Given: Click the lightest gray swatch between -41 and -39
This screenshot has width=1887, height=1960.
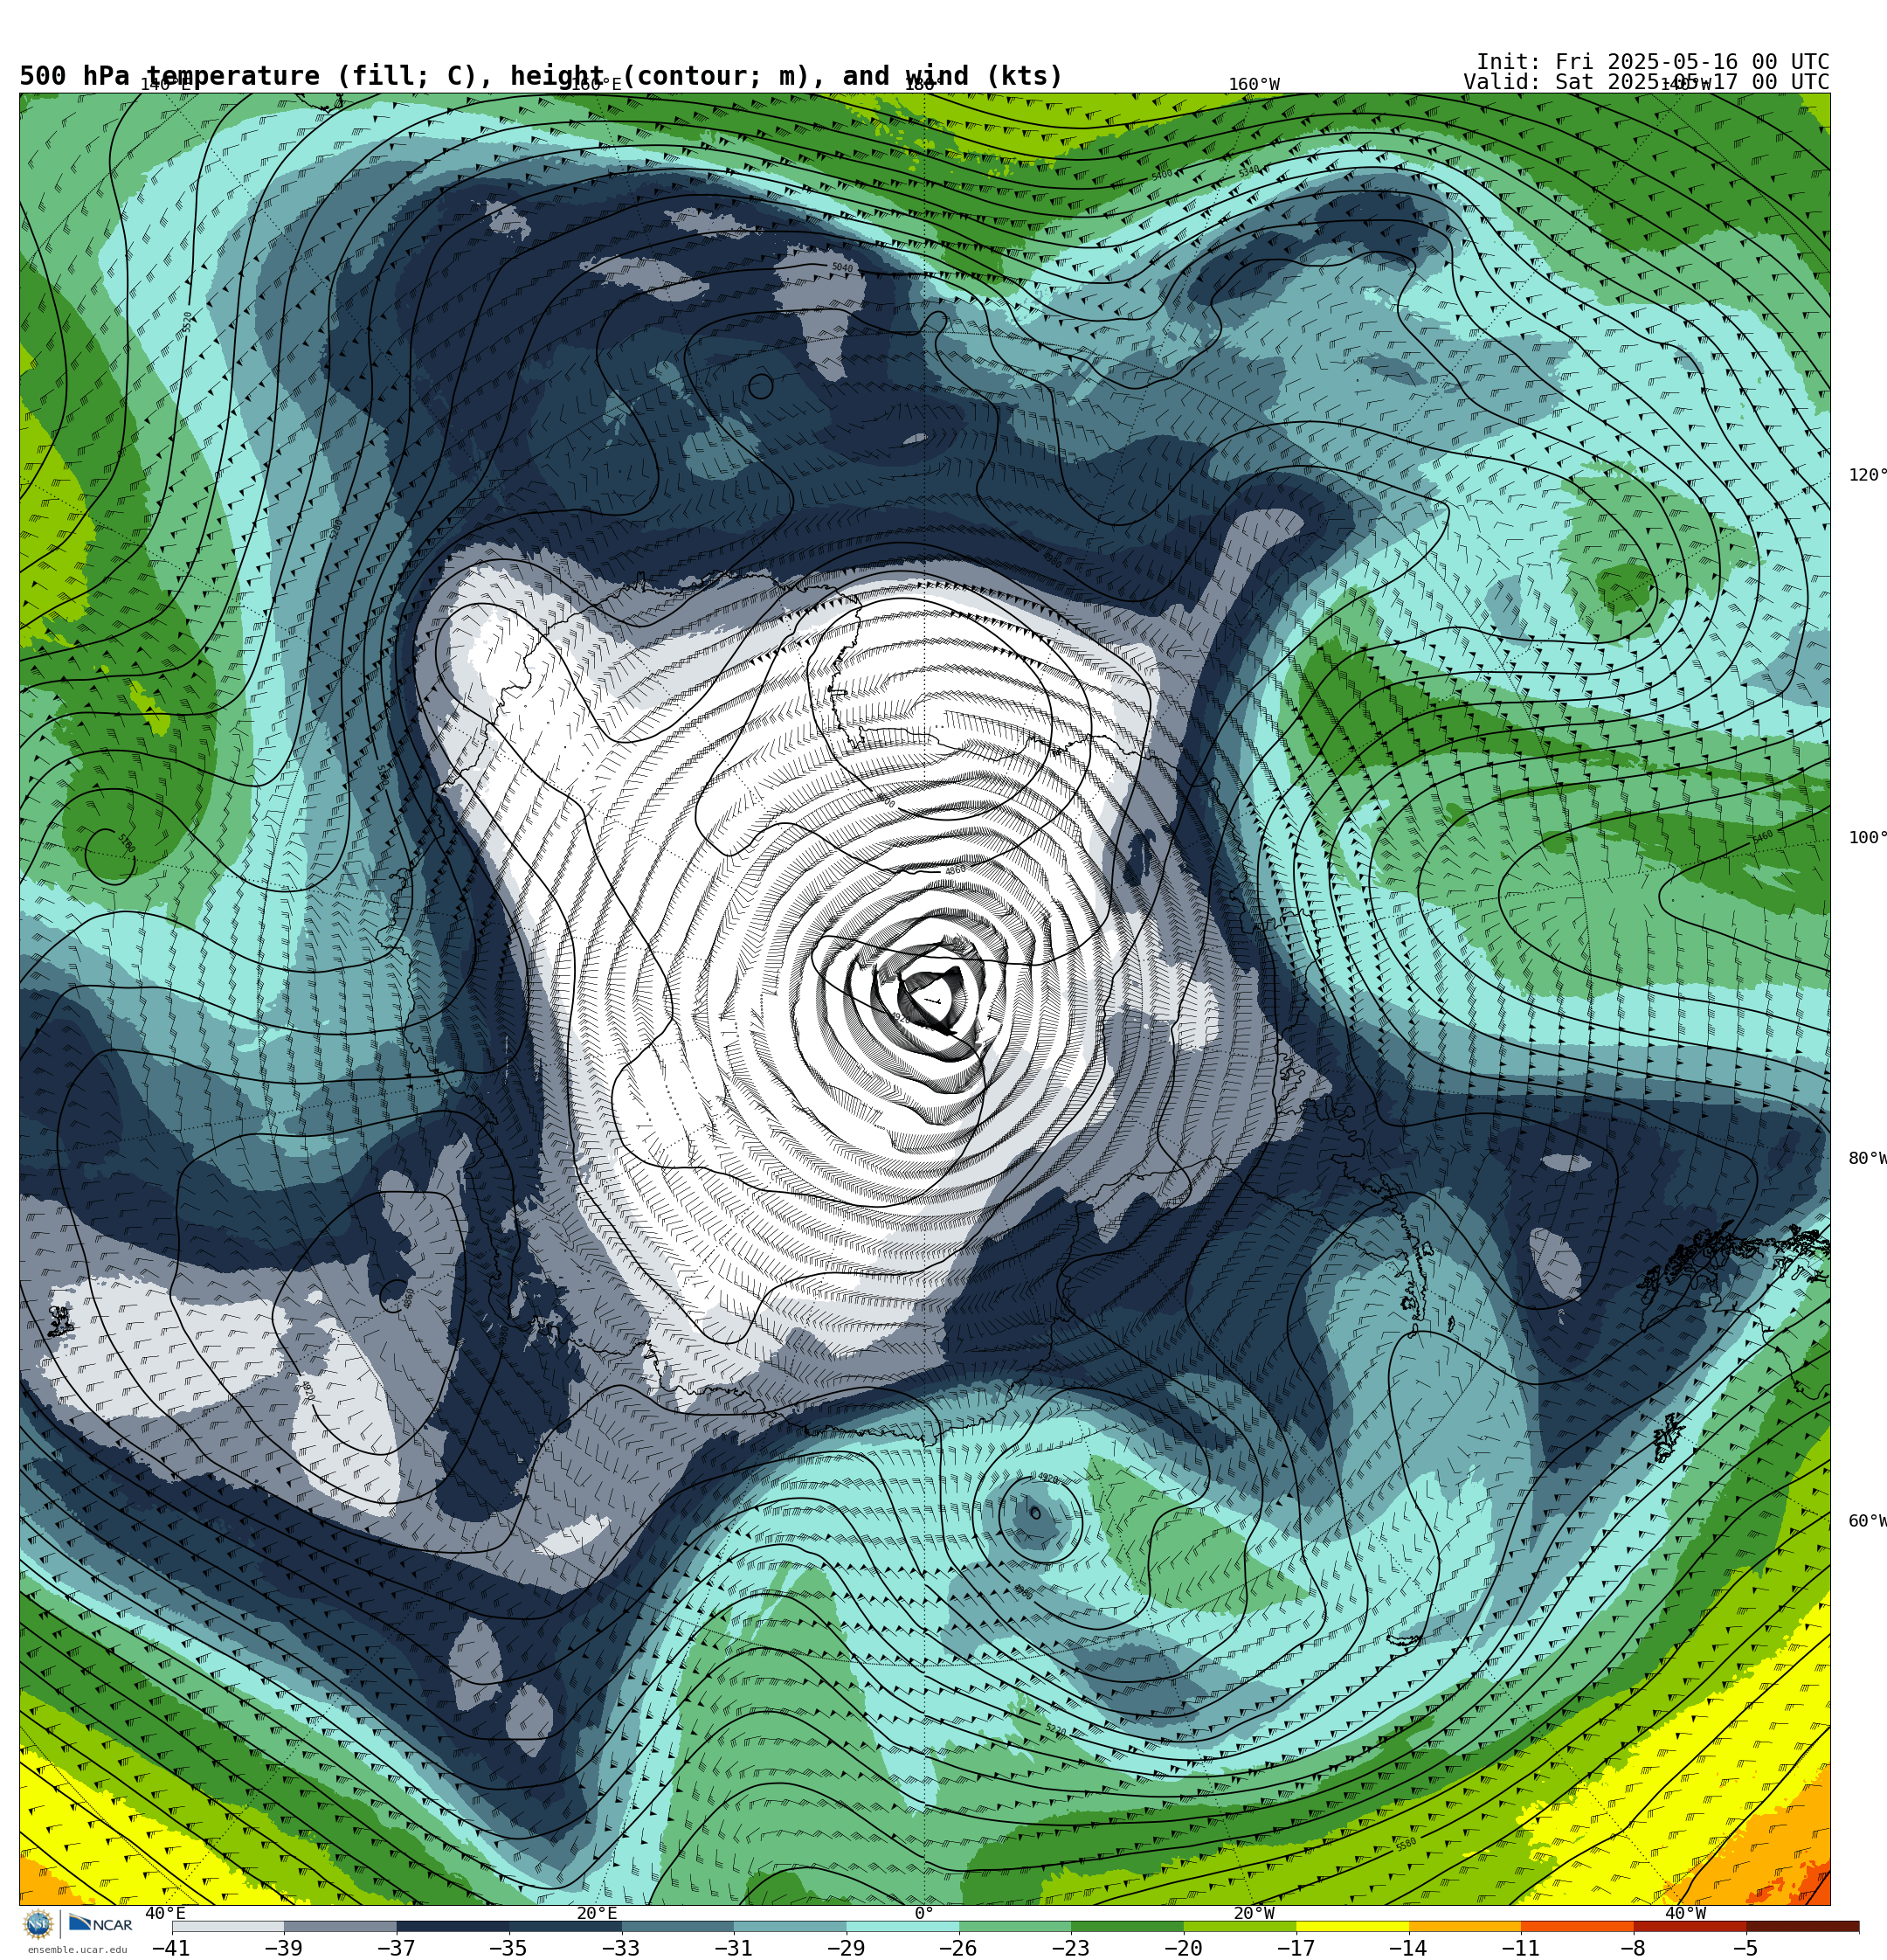Looking at the screenshot, I should coord(228,1926).
